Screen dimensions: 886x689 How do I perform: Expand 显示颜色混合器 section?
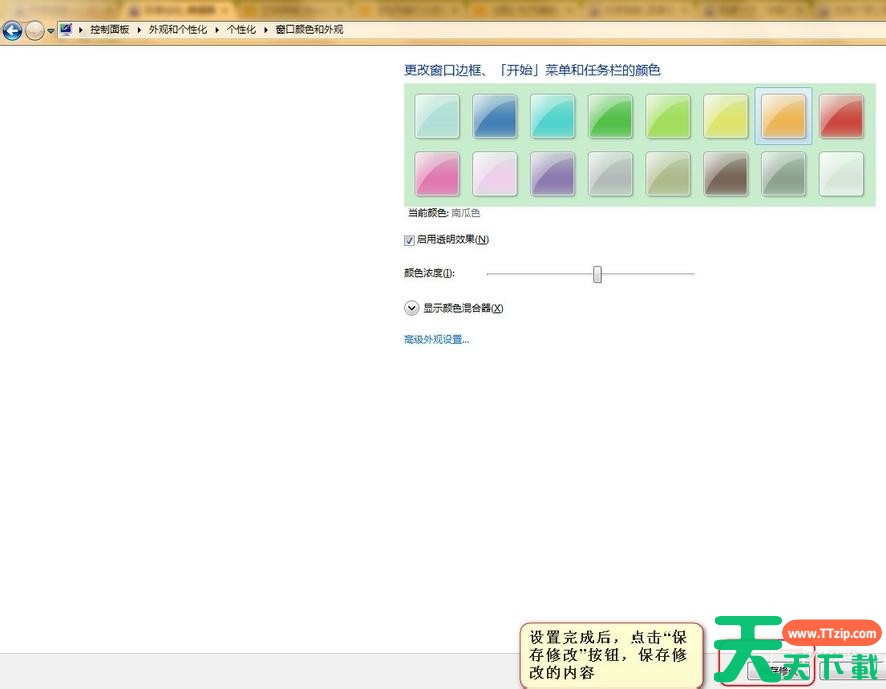tap(411, 308)
